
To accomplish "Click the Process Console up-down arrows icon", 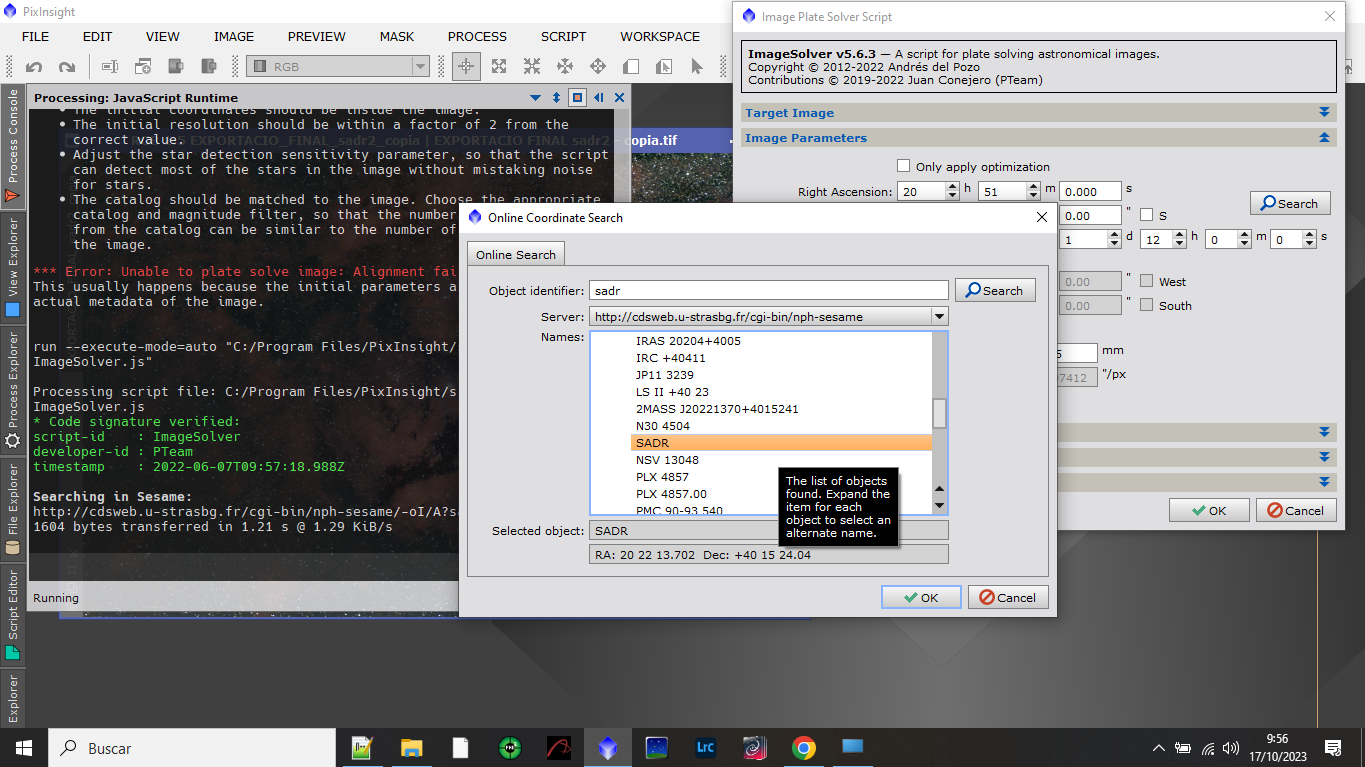I will coord(557,98).
